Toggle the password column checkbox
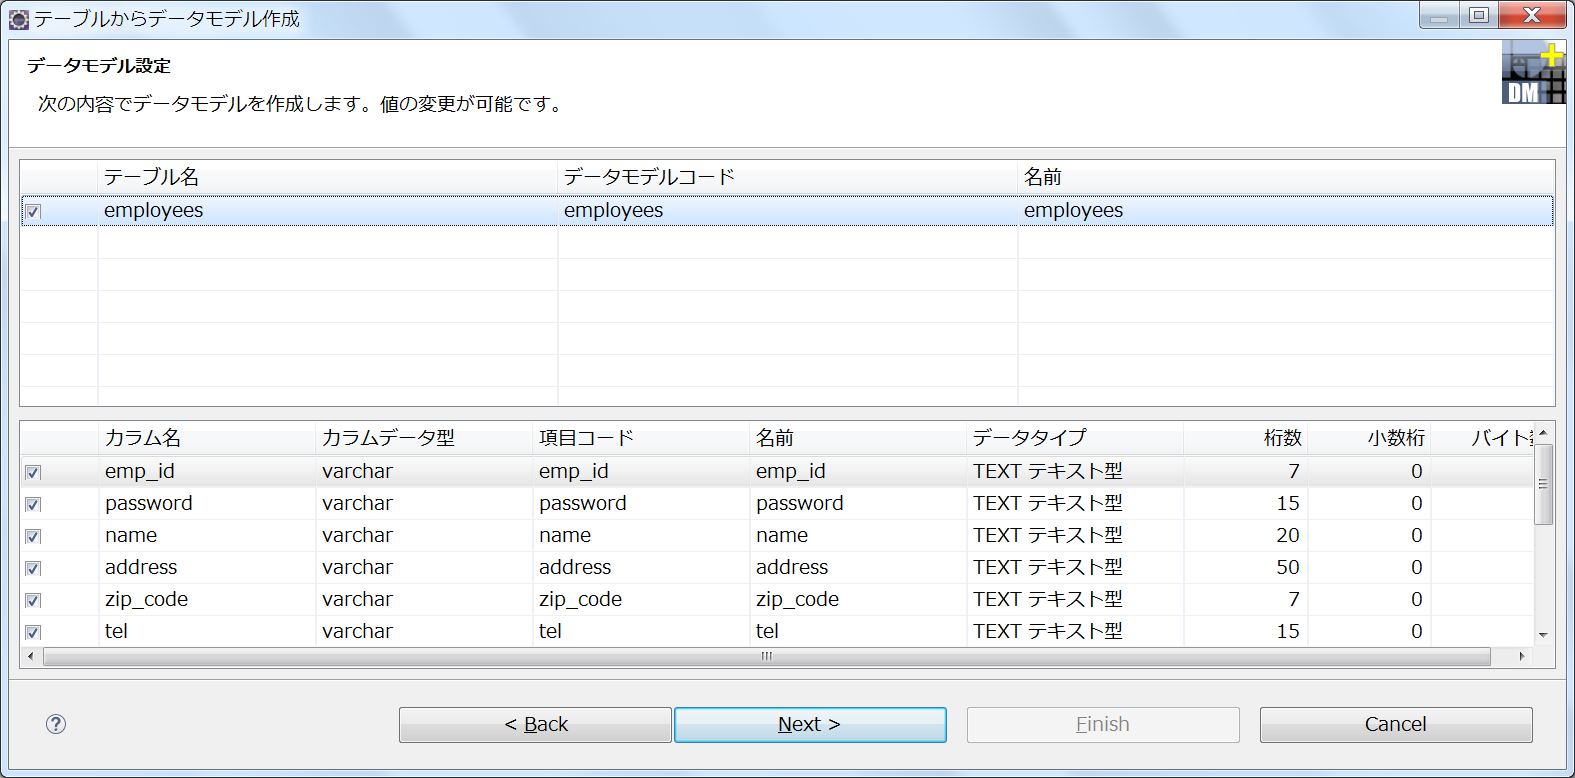The width and height of the screenshot is (1575, 778). tap(33, 504)
